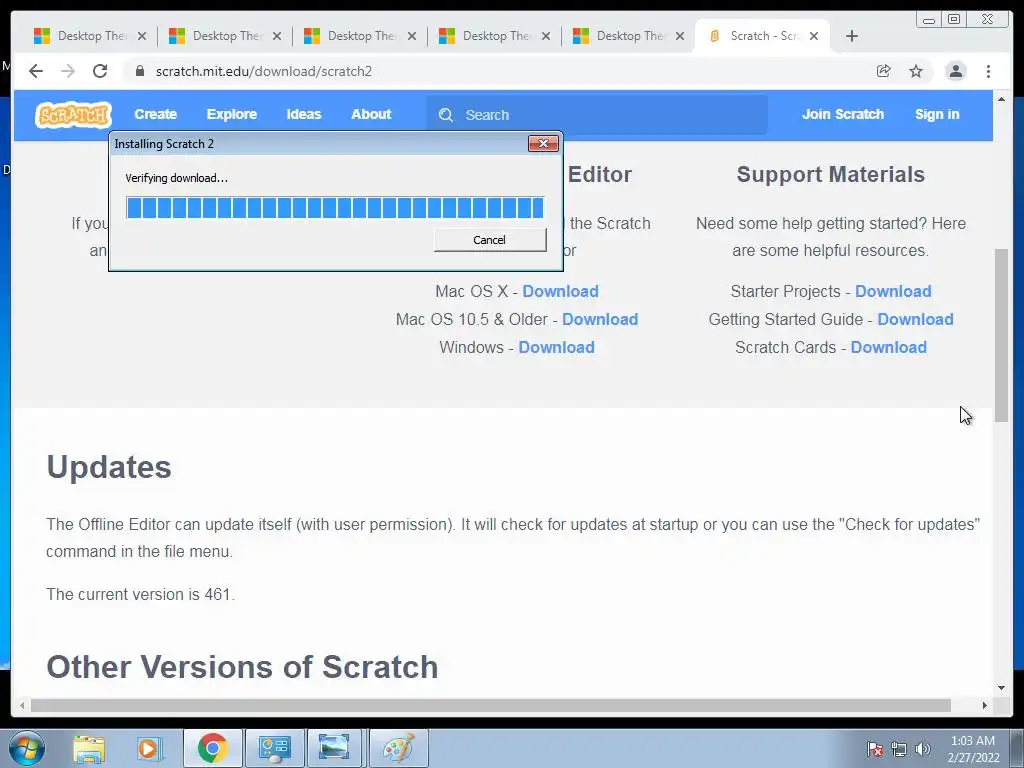This screenshot has height=768, width=1024.
Task: Open Control Panel taskbar icon
Action: (x=274, y=748)
